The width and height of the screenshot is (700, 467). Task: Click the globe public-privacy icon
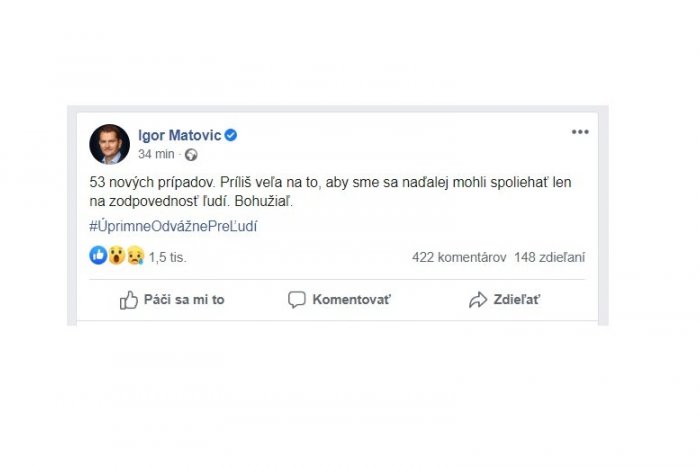pyautogui.click(x=191, y=155)
